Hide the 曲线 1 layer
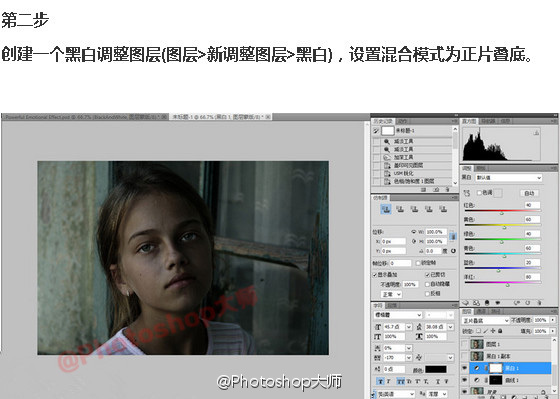 tap(464, 380)
